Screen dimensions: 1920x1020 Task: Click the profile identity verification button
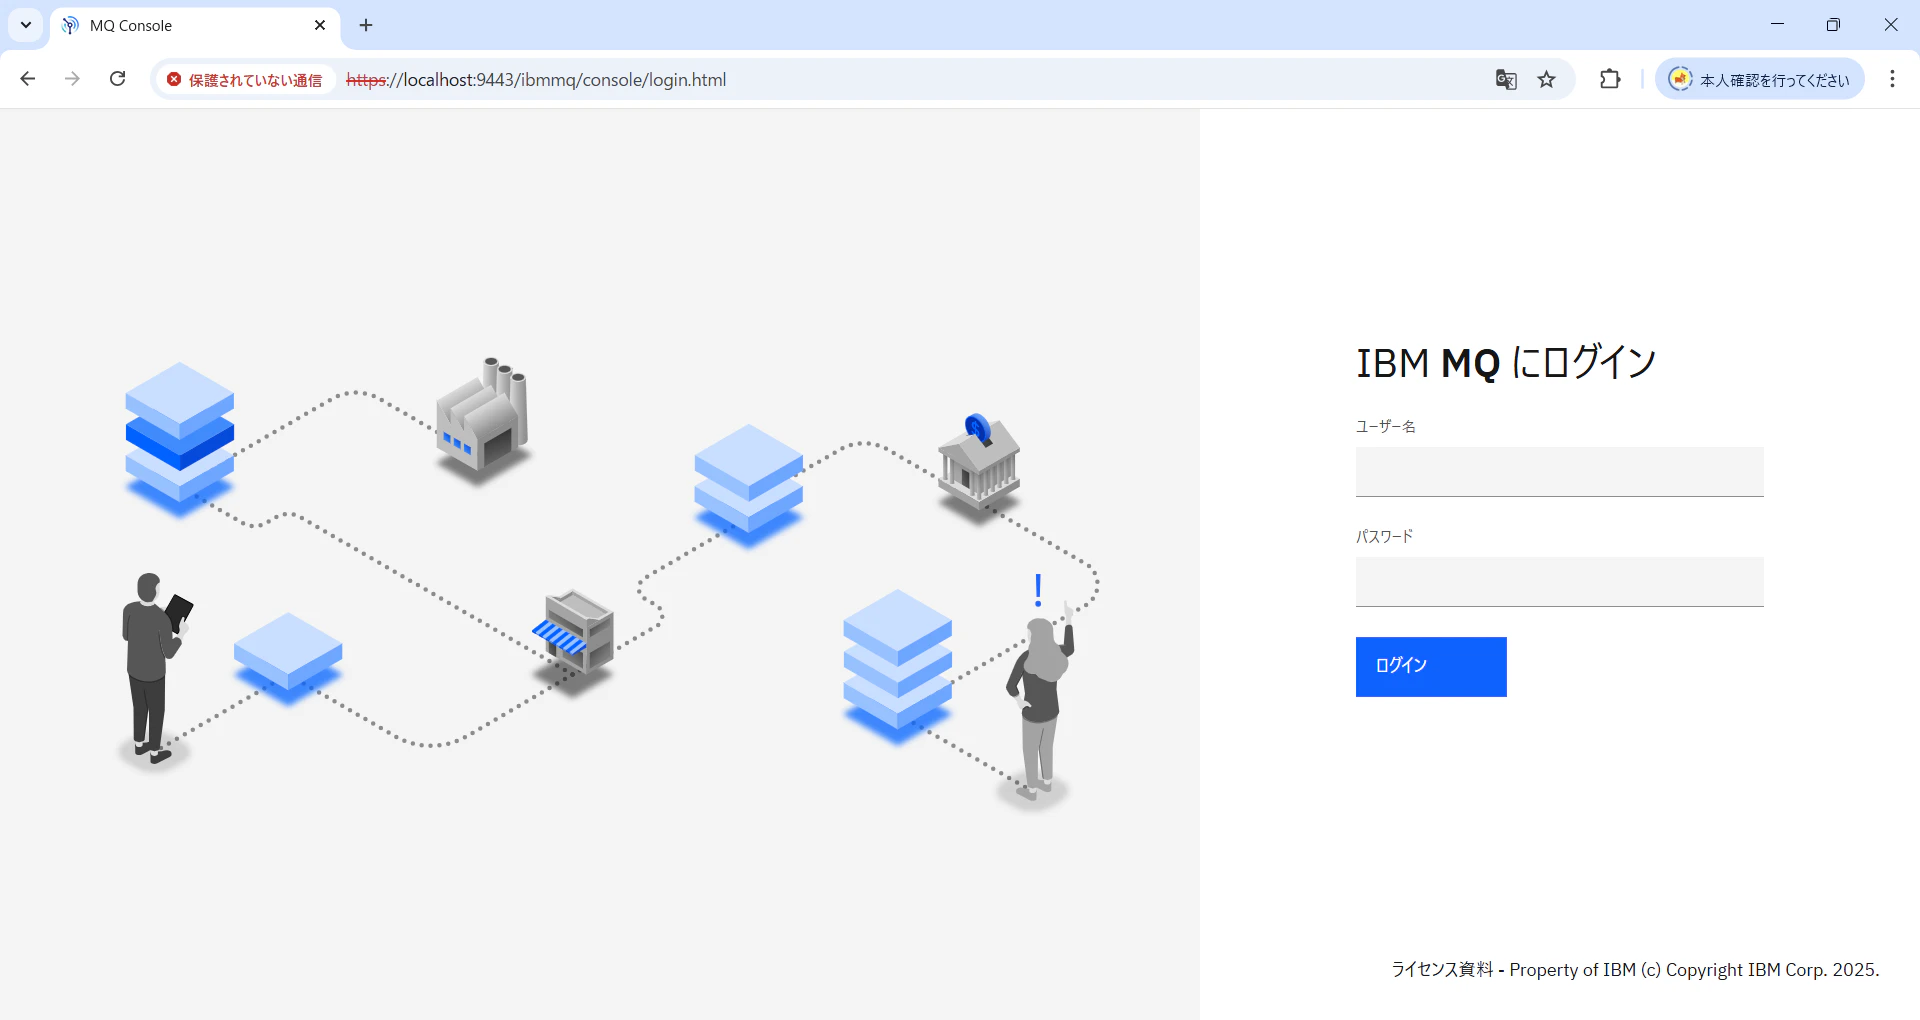point(1760,80)
